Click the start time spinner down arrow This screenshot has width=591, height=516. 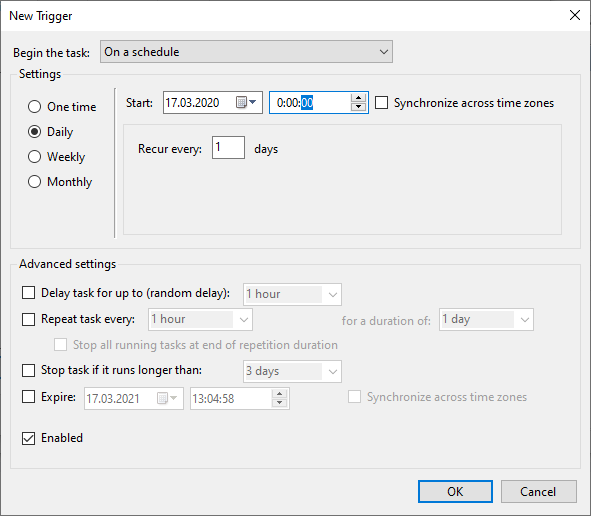click(x=358, y=107)
